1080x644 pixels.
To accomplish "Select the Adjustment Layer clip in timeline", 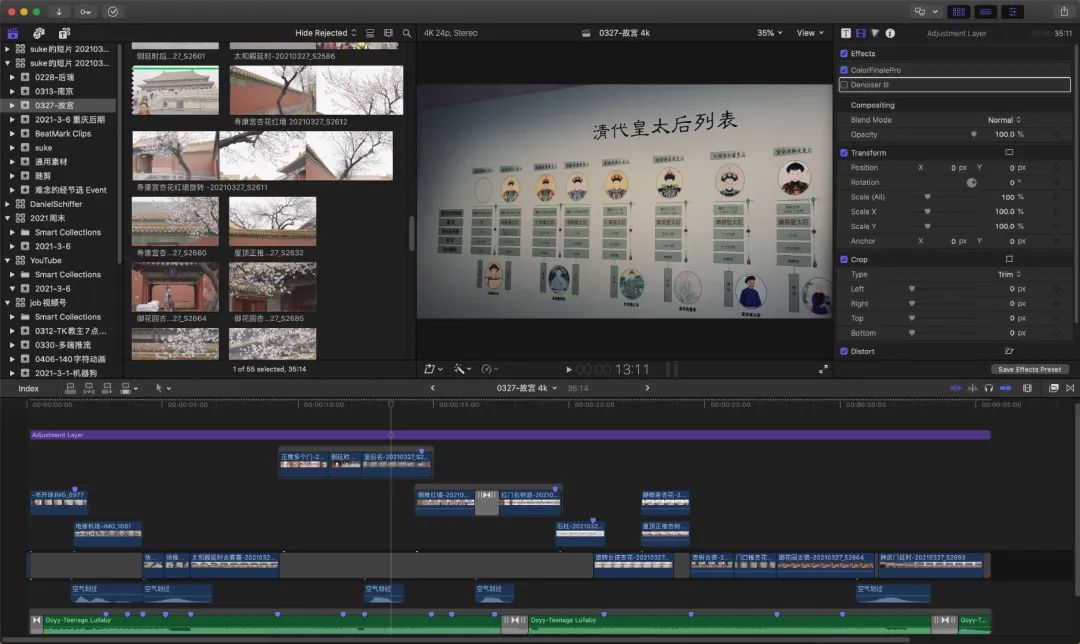I will [510, 435].
